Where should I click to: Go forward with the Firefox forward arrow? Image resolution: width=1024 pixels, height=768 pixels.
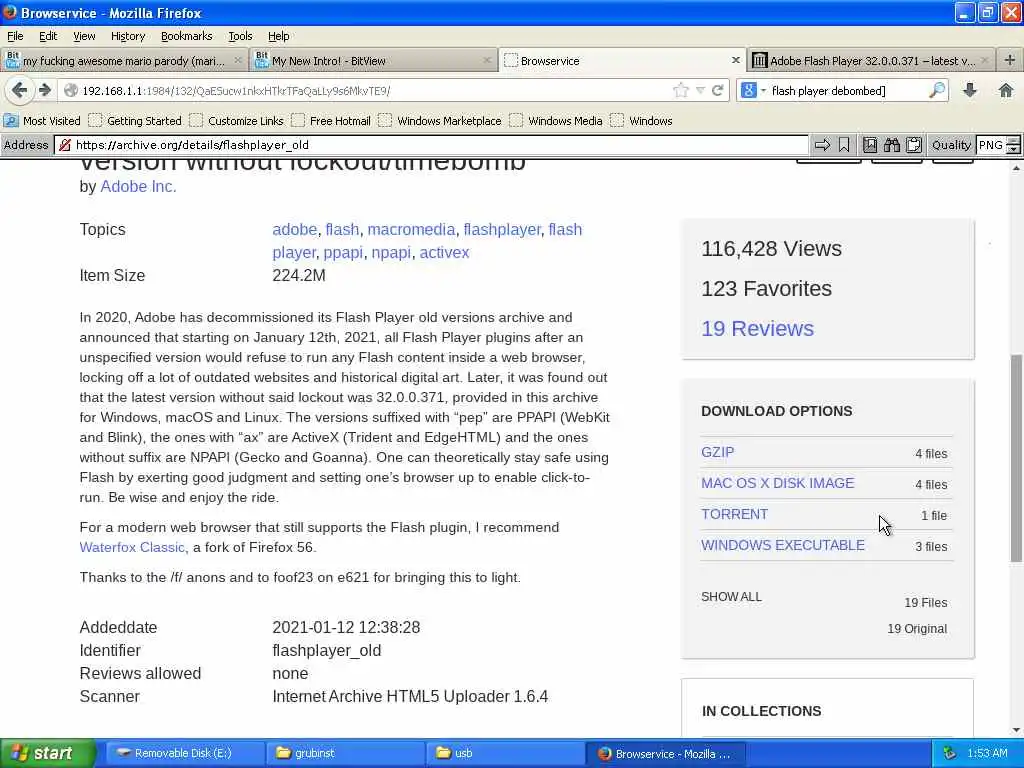tap(44, 90)
